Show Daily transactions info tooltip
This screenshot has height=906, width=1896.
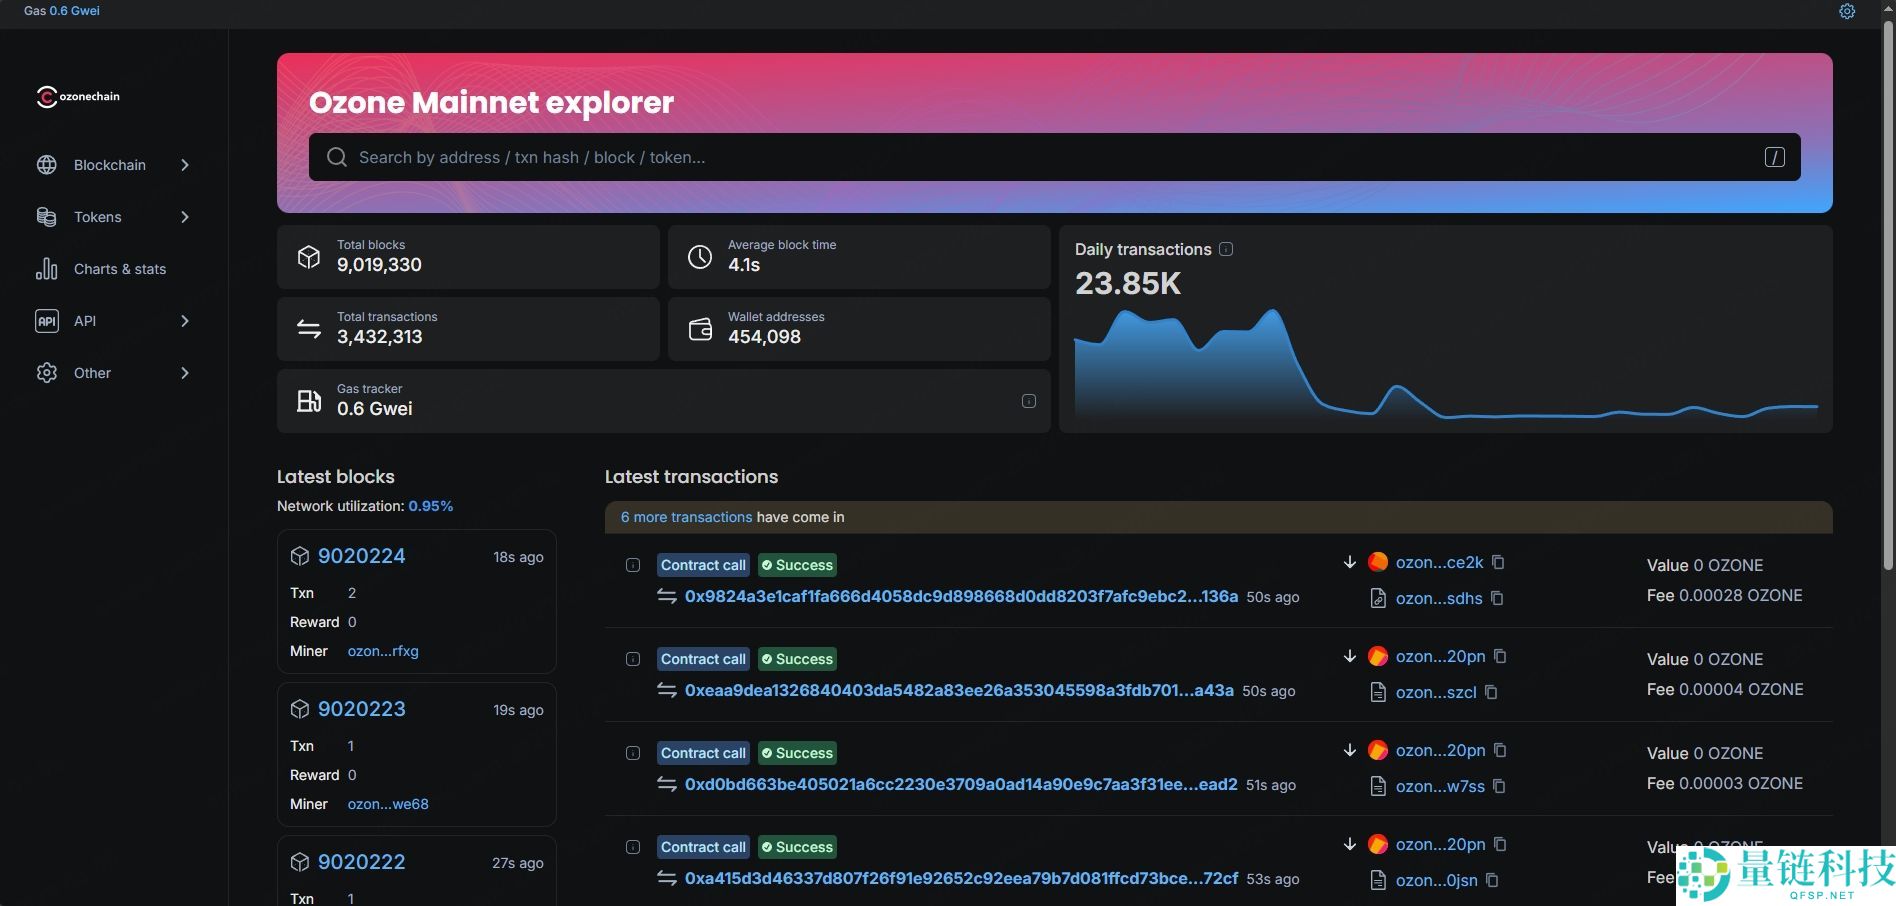[1226, 249]
